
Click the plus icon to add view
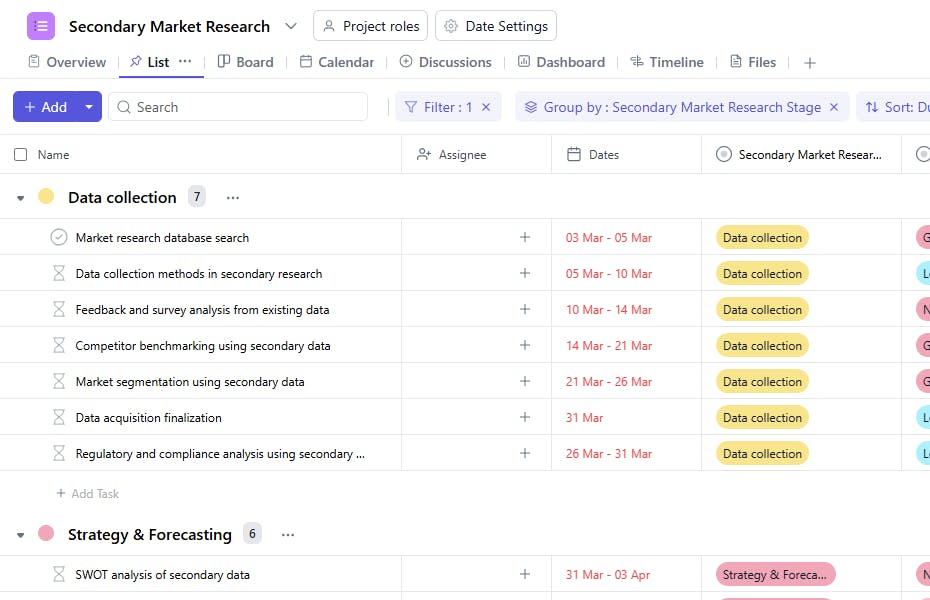[x=810, y=63]
